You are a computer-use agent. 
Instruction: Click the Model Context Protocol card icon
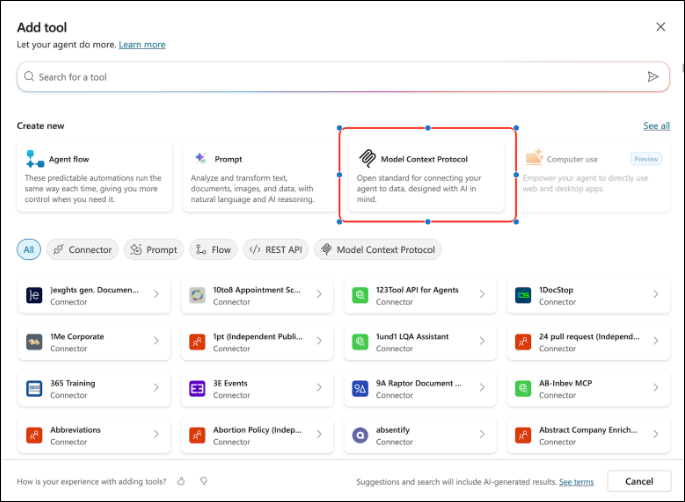coord(367,159)
